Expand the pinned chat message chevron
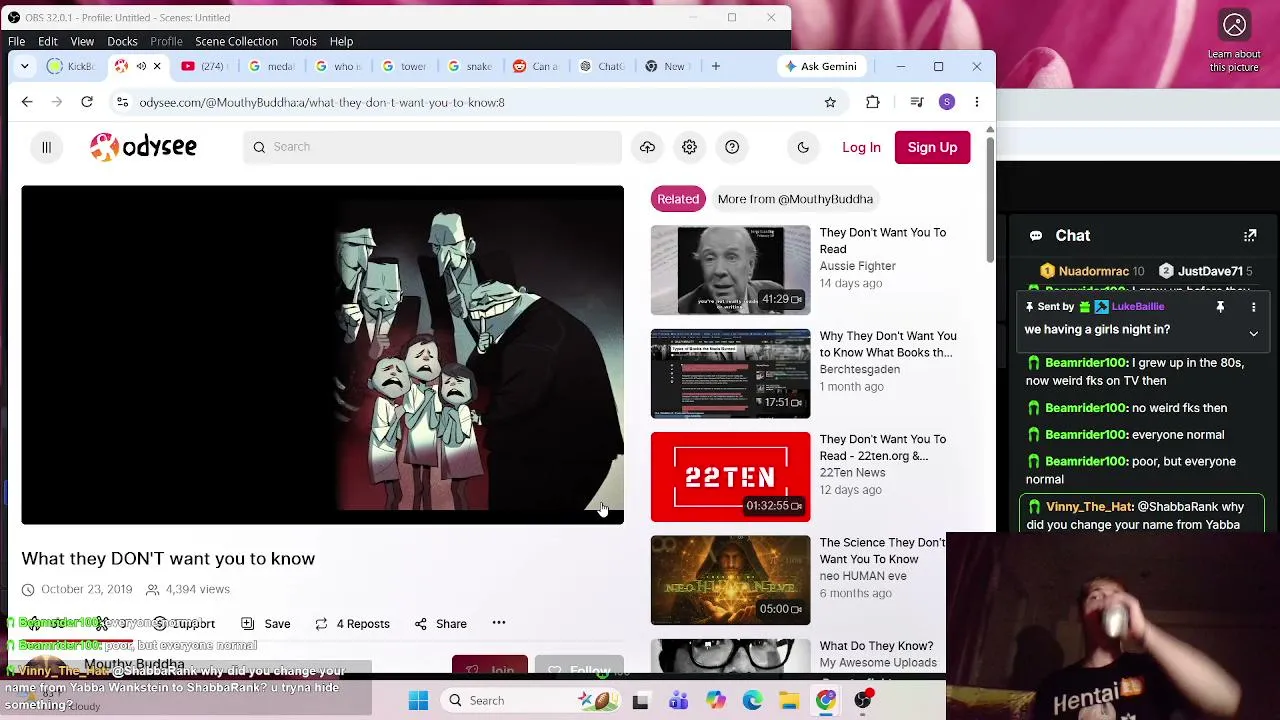Viewport: 1280px width, 720px height. (x=1253, y=333)
